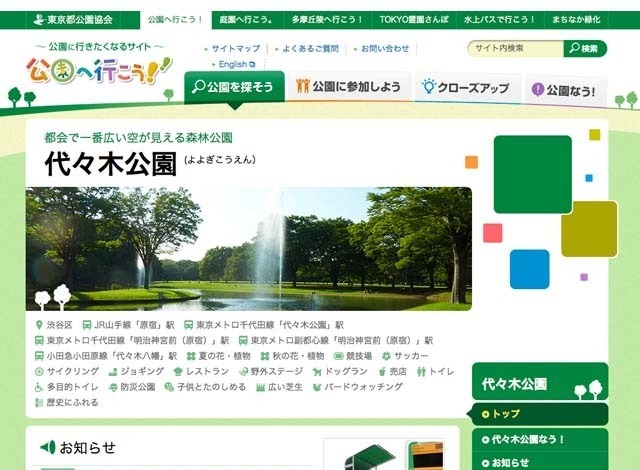The height and width of the screenshot is (470, 640).
Task: Open the 多摩丘陵へ行こう！ tab
Action: pos(327,20)
